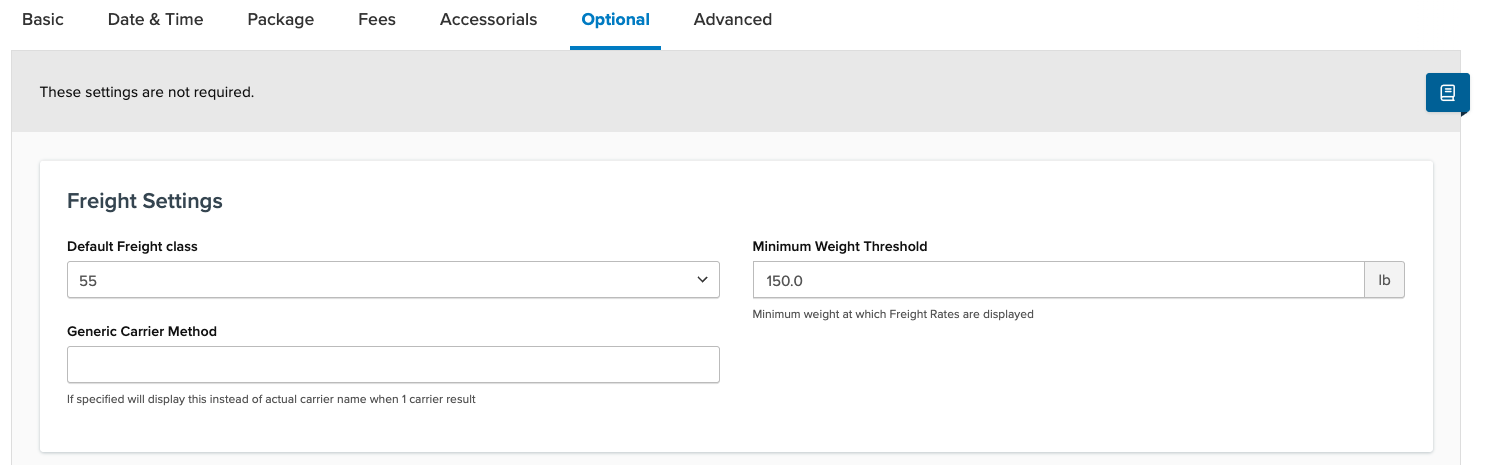Click the lb unit addon
This screenshot has height=465, width=1485.
coord(1384,280)
